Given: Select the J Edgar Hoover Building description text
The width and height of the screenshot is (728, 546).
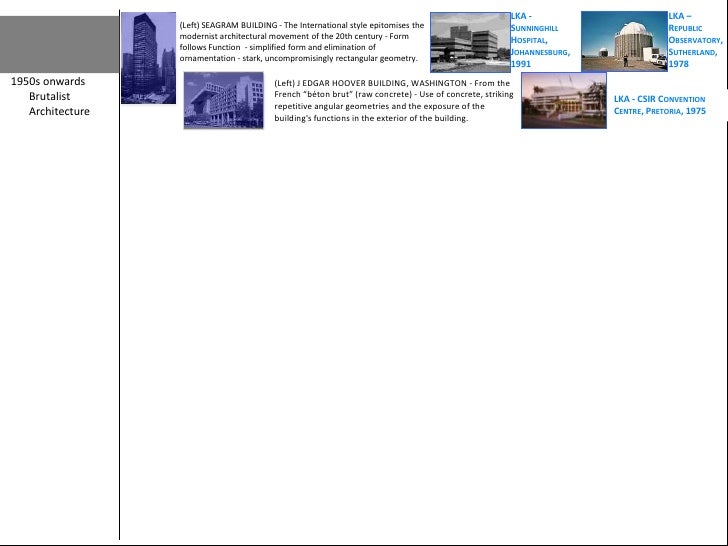Looking at the screenshot, I should click(394, 100).
